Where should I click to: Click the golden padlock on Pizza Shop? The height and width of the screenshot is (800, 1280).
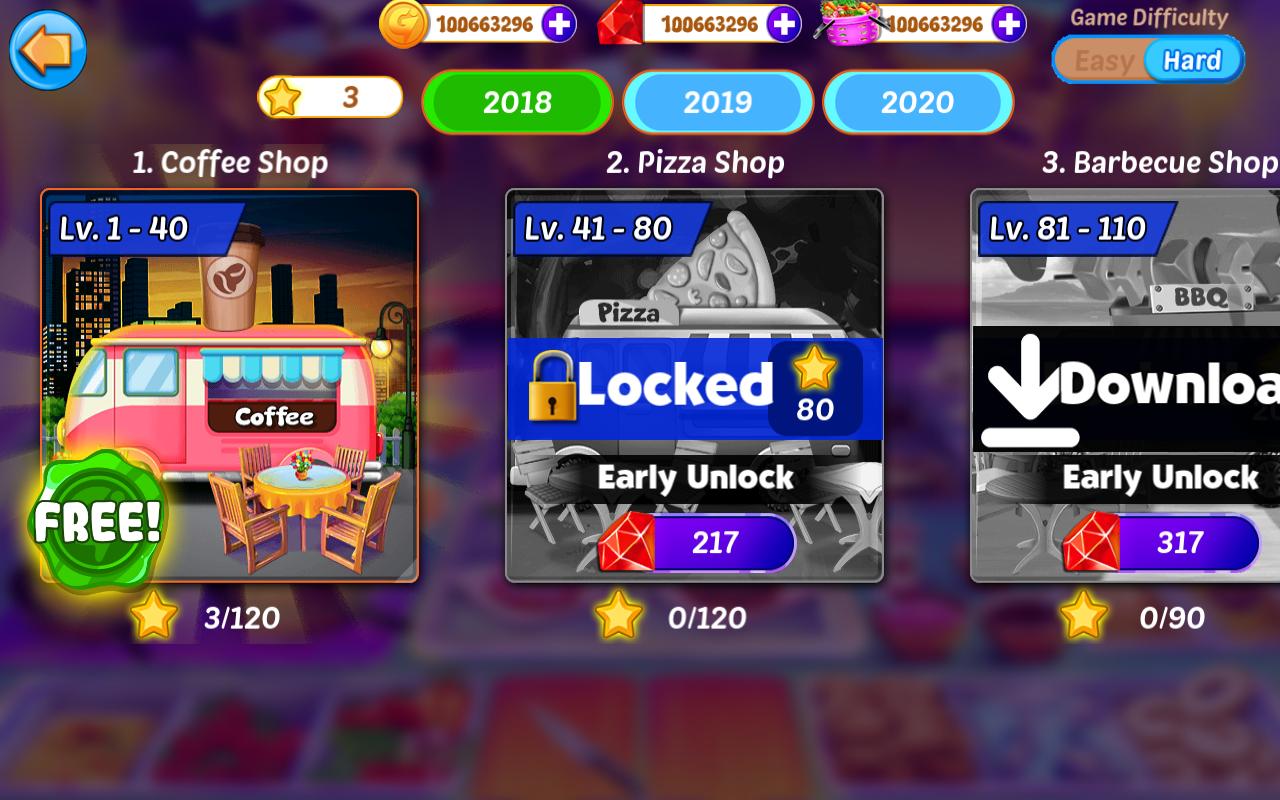coord(553,387)
